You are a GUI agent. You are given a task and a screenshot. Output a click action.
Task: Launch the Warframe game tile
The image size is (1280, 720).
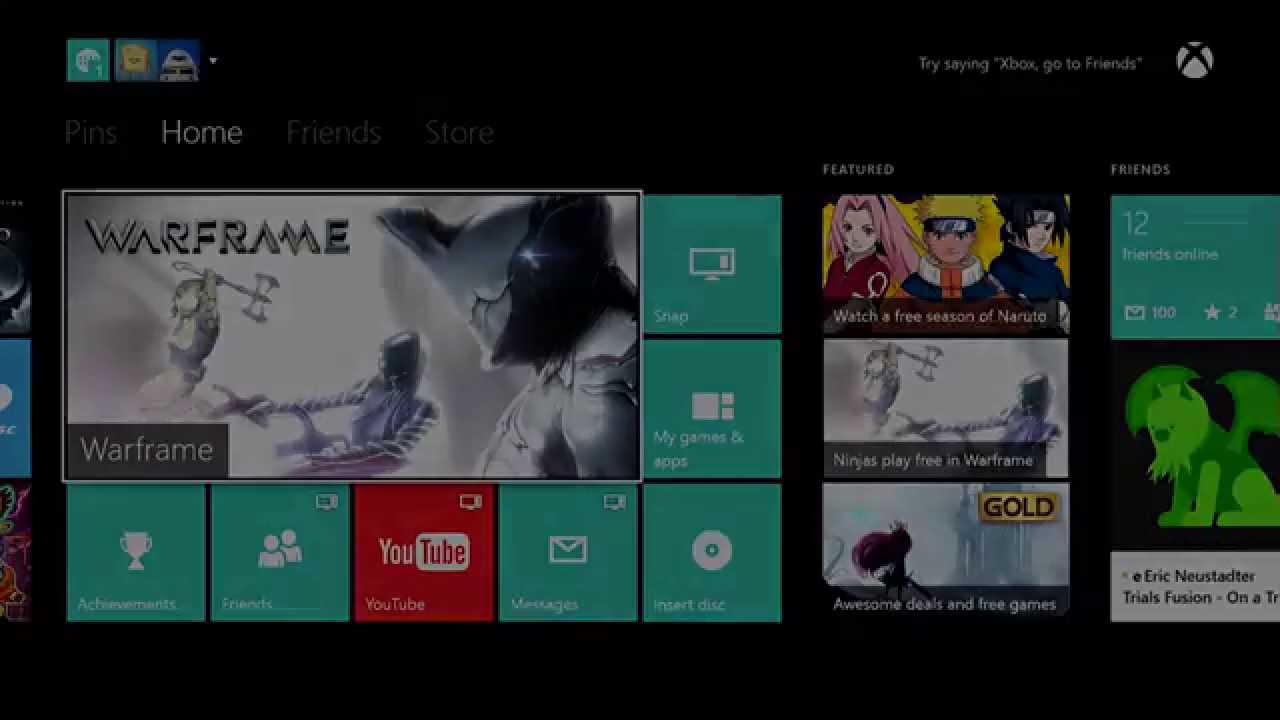tap(352, 337)
